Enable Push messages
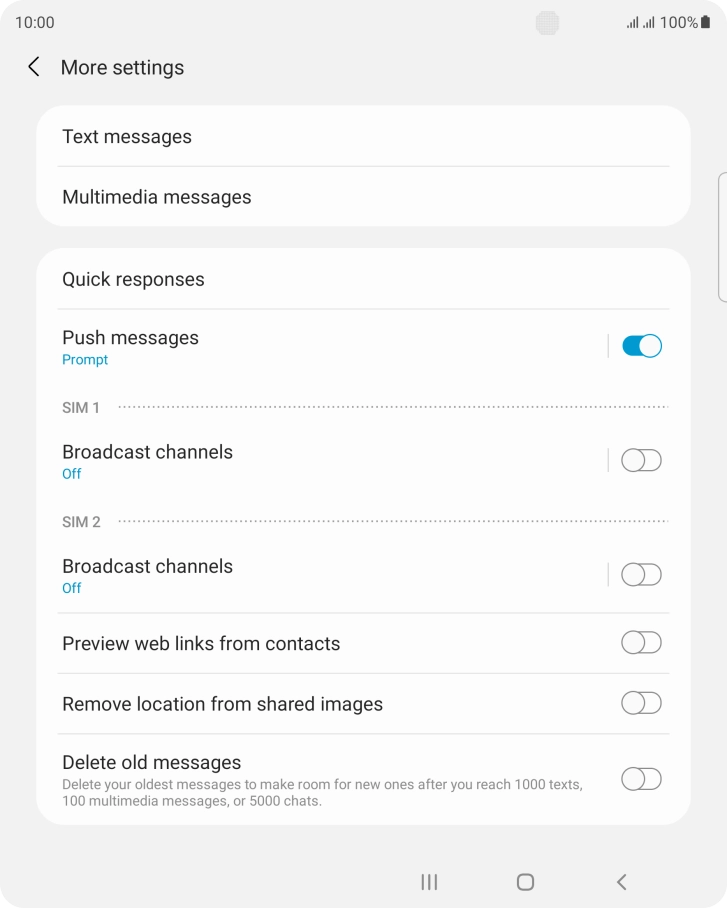Screen dimensions: 727x908 click(x=640, y=345)
